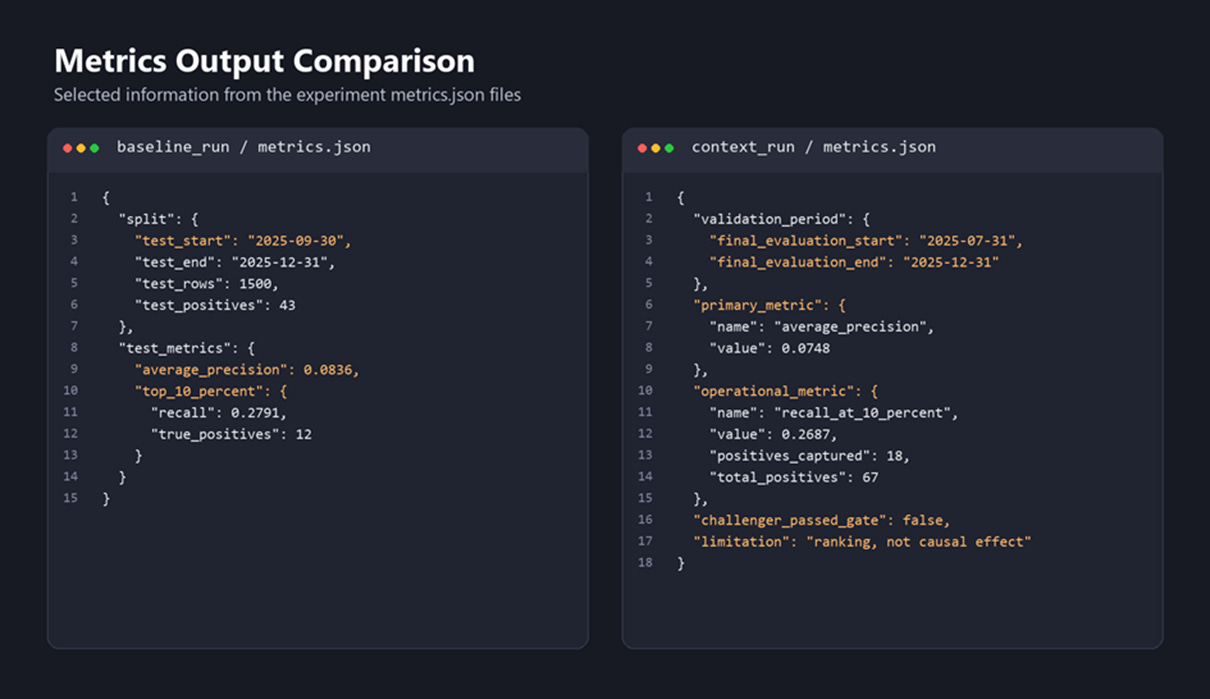Click the "test_start": "2025-09-30" line
Screen dimensions: 1210x699
(244, 240)
